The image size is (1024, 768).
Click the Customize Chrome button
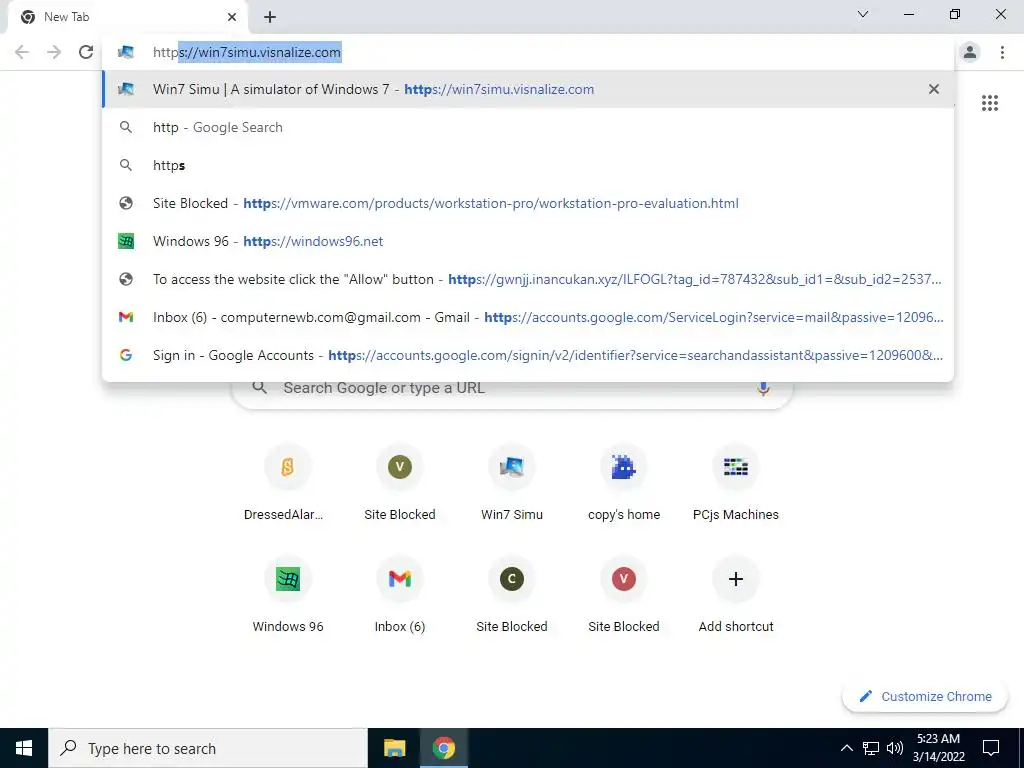(925, 696)
